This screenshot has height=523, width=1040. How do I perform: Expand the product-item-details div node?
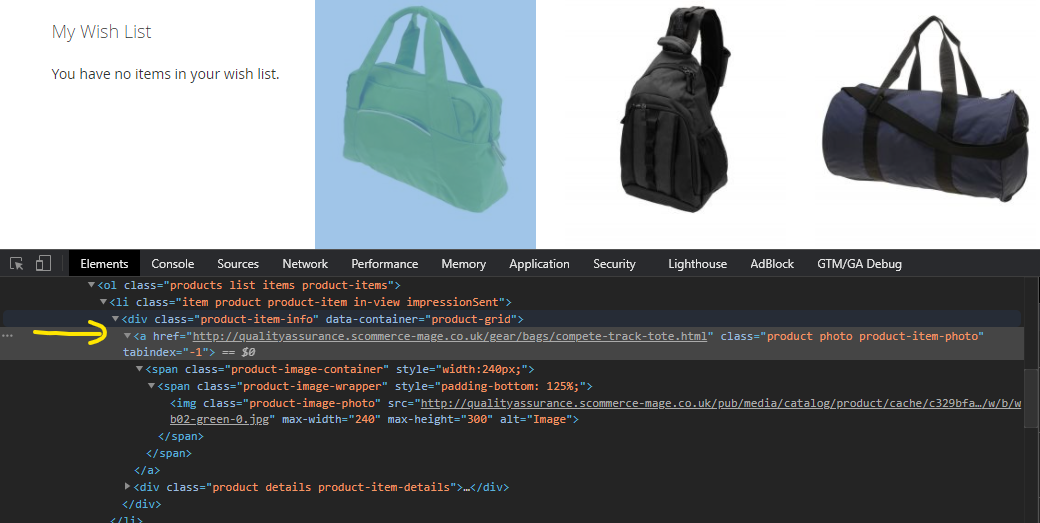click(128, 487)
